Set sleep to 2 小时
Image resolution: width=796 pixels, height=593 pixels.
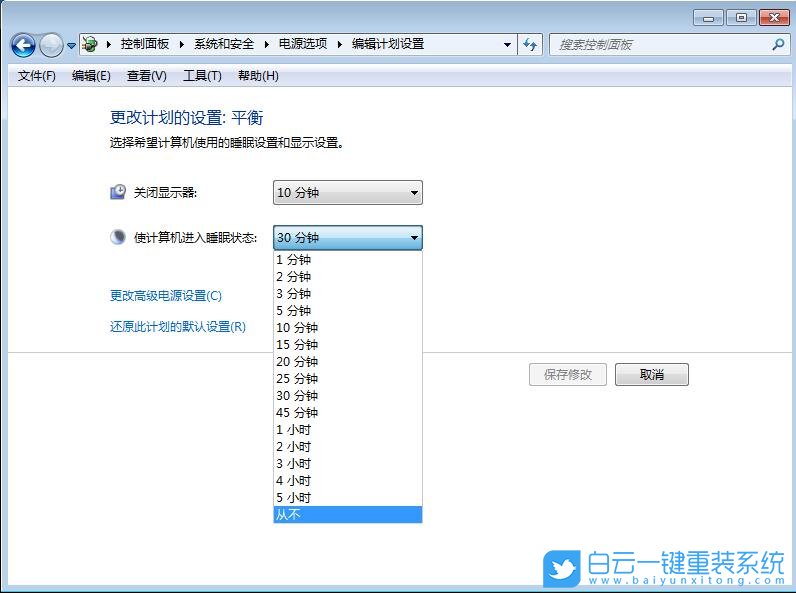[348, 447]
